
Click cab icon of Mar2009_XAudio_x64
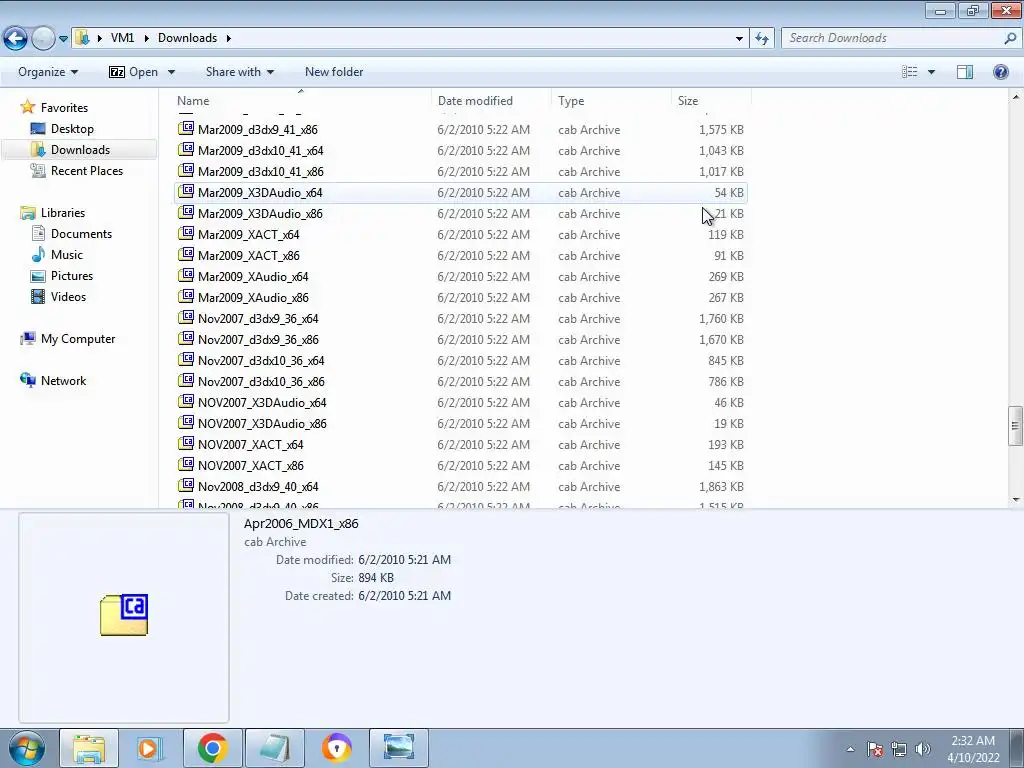pyautogui.click(x=186, y=276)
